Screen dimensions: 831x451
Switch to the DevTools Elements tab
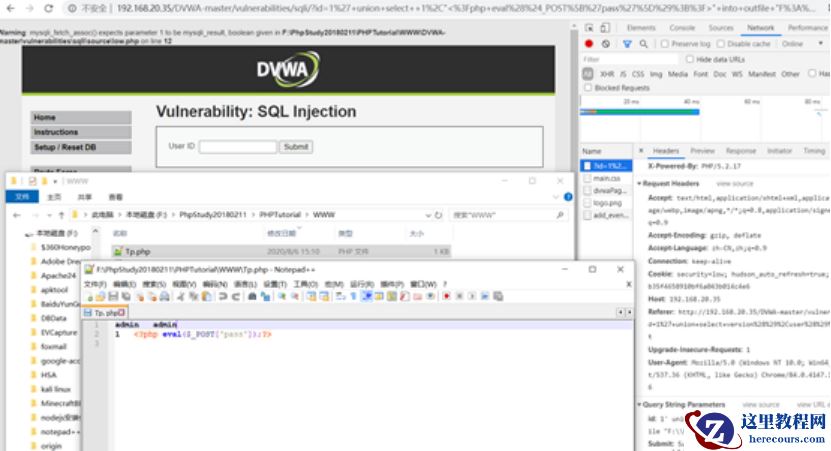[641, 28]
